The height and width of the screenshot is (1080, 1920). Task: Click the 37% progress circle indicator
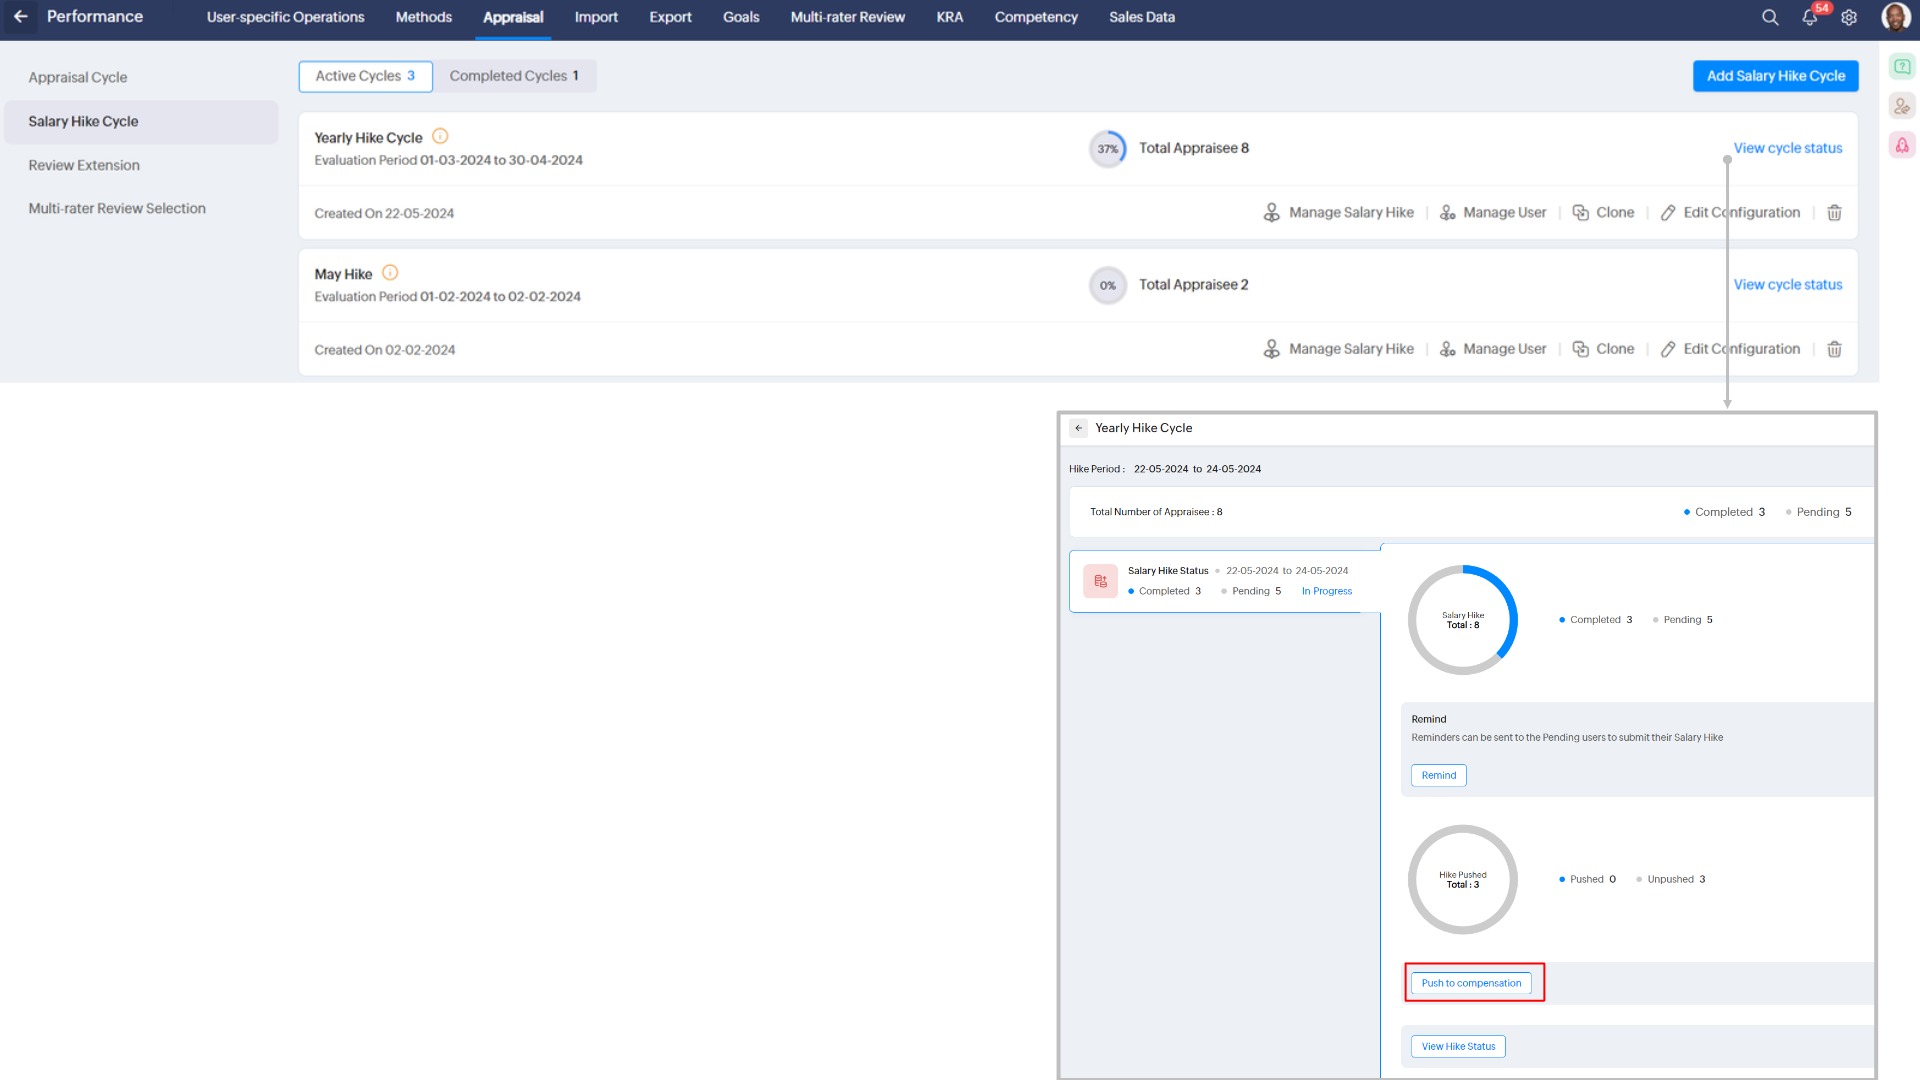(1107, 149)
